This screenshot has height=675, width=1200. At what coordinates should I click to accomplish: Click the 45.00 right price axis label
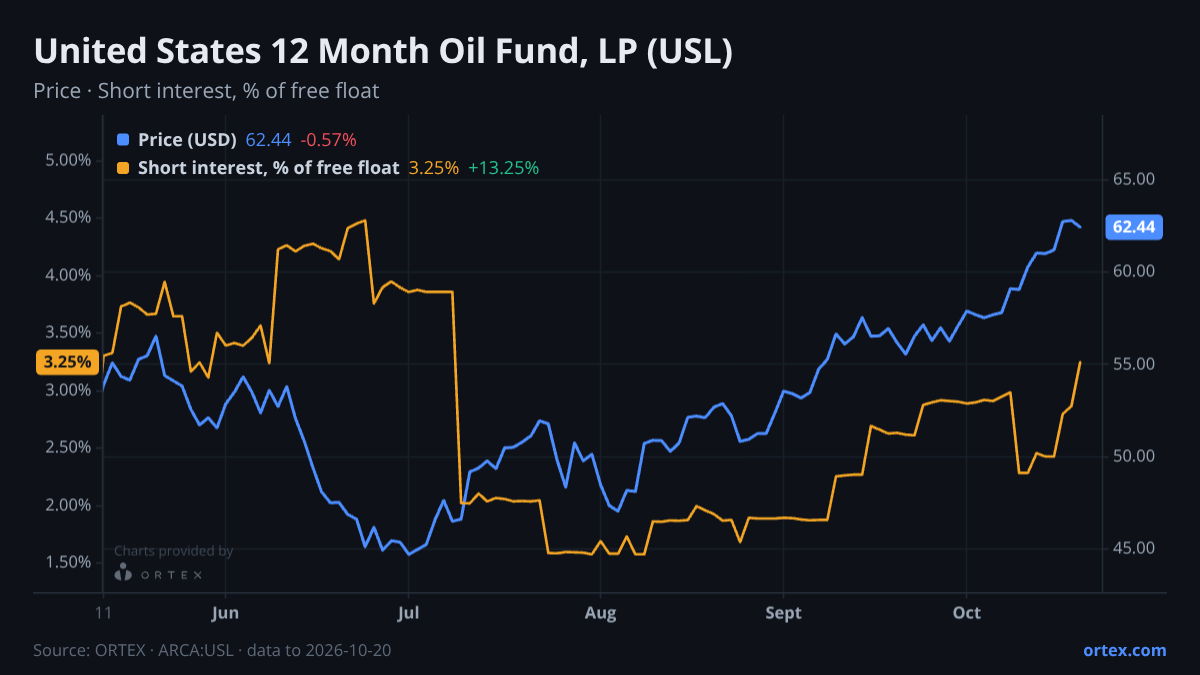[x=1134, y=548]
